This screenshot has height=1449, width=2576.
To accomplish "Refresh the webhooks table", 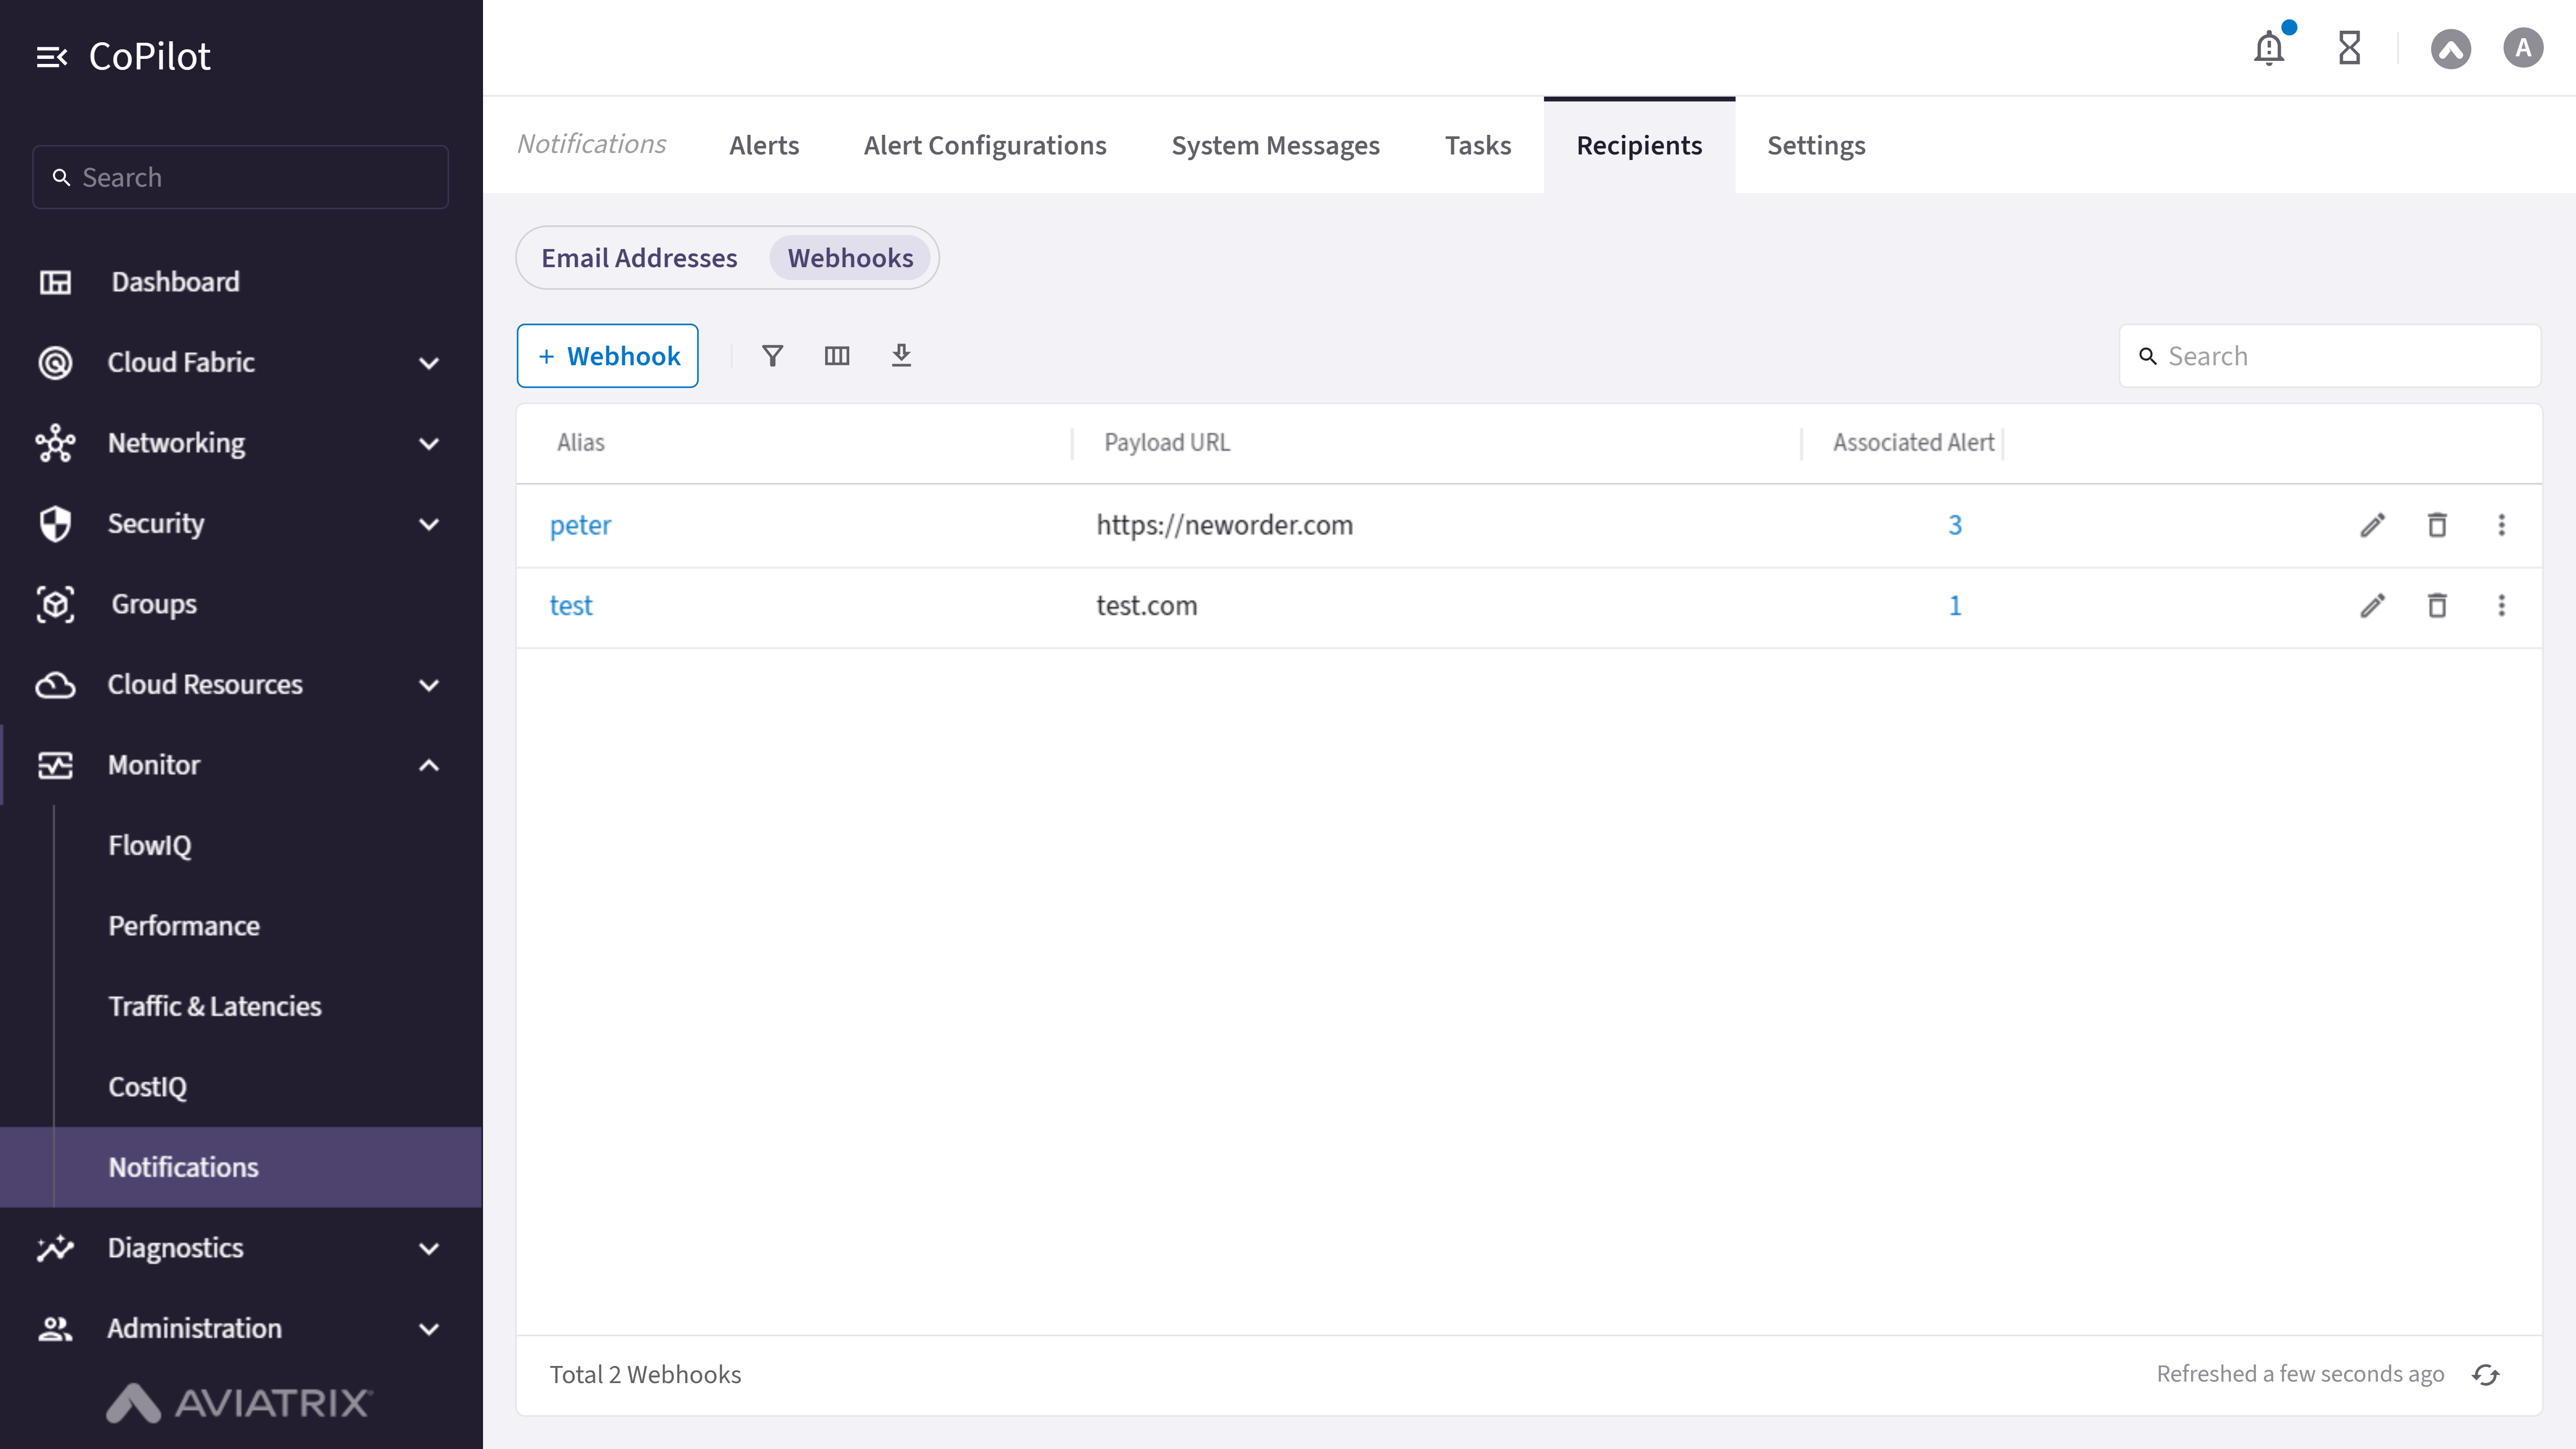I will [2486, 1375].
